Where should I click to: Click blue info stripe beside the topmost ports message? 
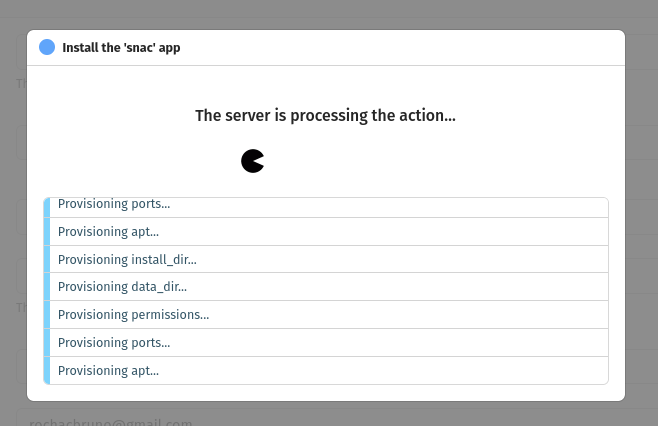(47, 205)
